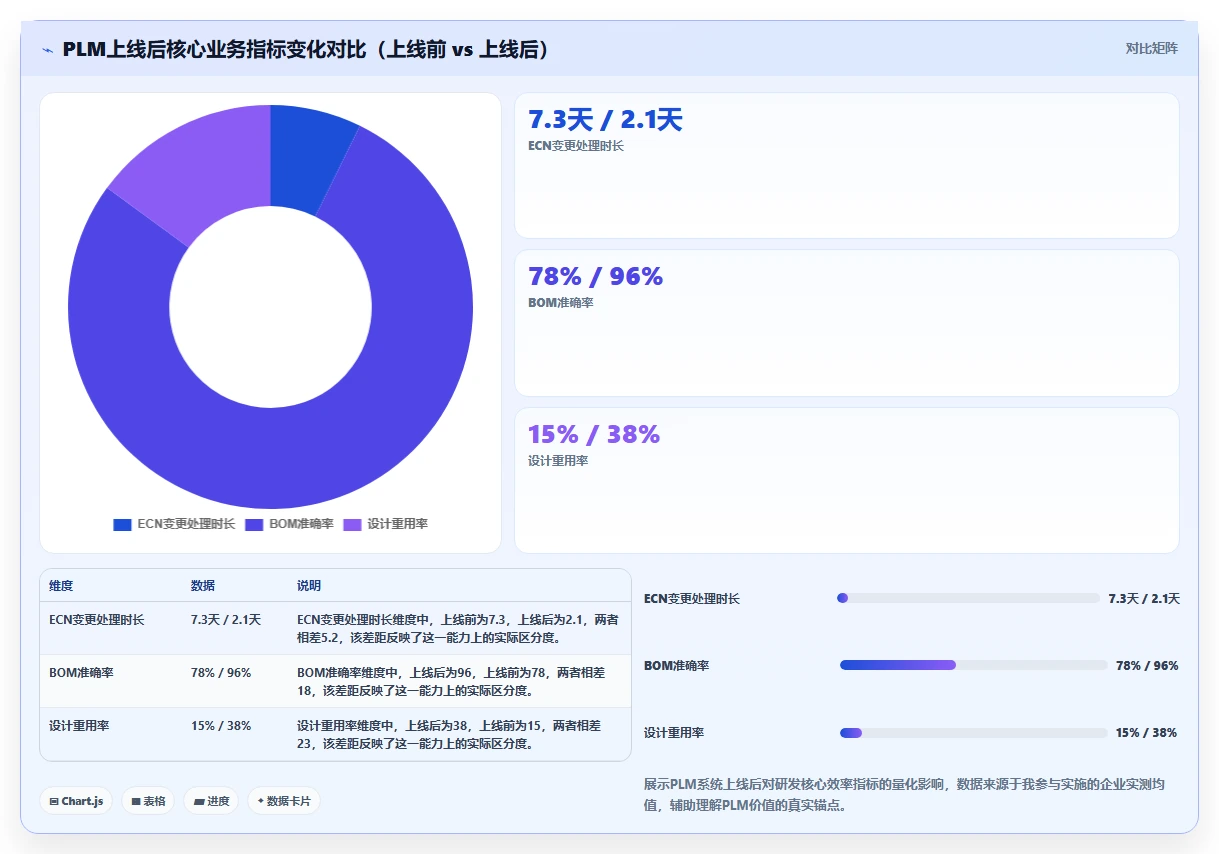This screenshot has width=1219, height=854.
Task: Select the ECN变更处理时长 table row name
Action: click(x=96, y=620)
